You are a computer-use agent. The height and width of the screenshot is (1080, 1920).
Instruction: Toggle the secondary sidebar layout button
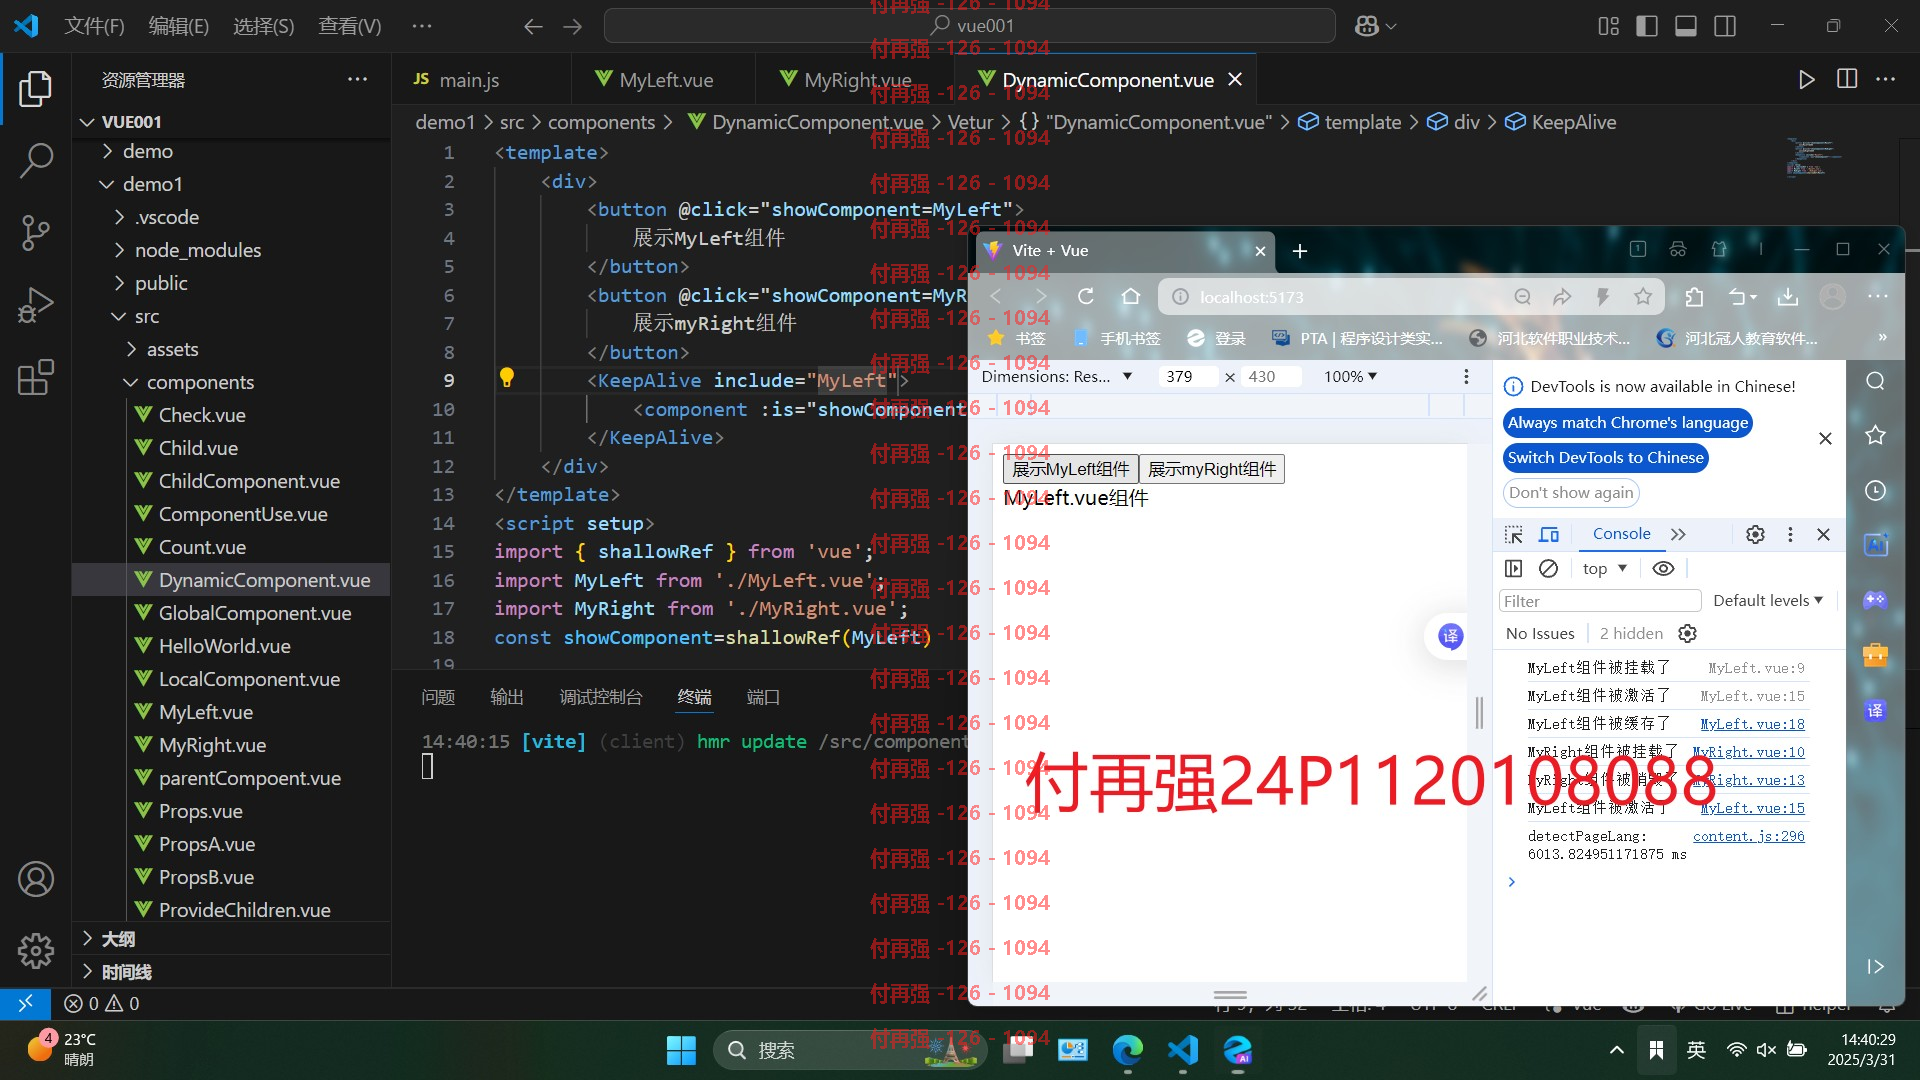click(x=1725, y=26)
